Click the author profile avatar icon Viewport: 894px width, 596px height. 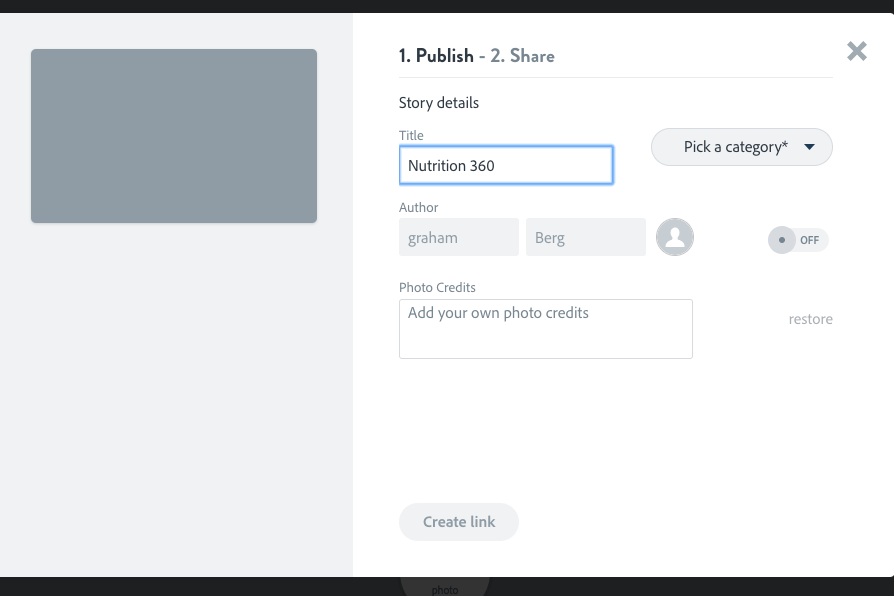[674, 237]
